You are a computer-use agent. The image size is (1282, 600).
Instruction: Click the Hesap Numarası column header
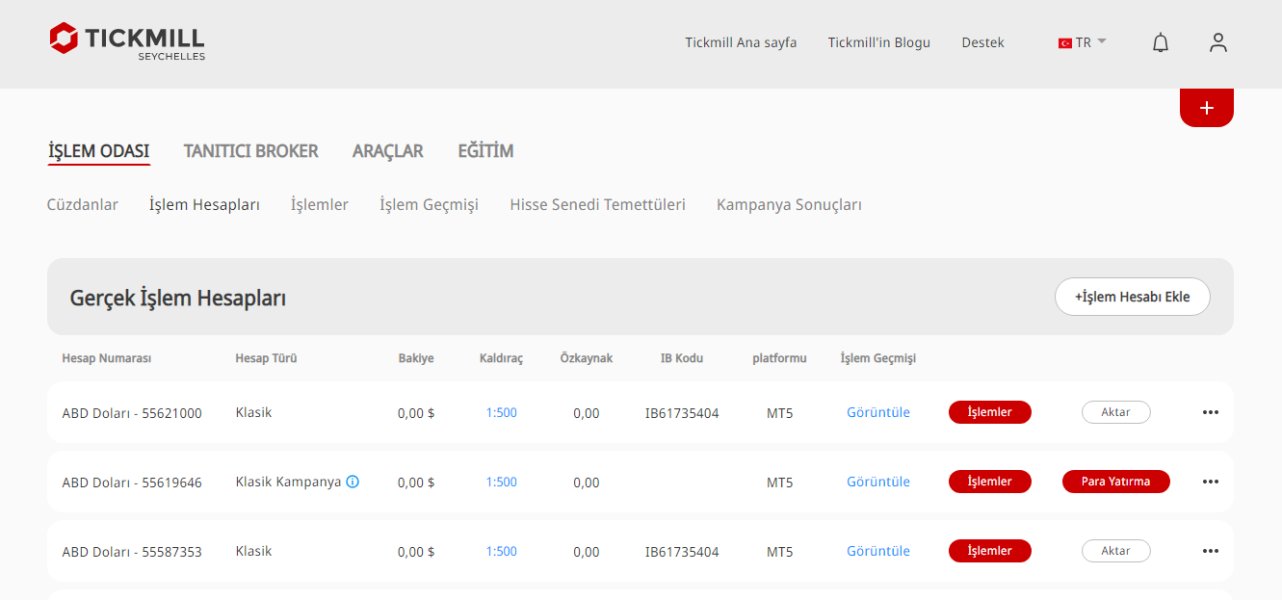tap(106, 358)
